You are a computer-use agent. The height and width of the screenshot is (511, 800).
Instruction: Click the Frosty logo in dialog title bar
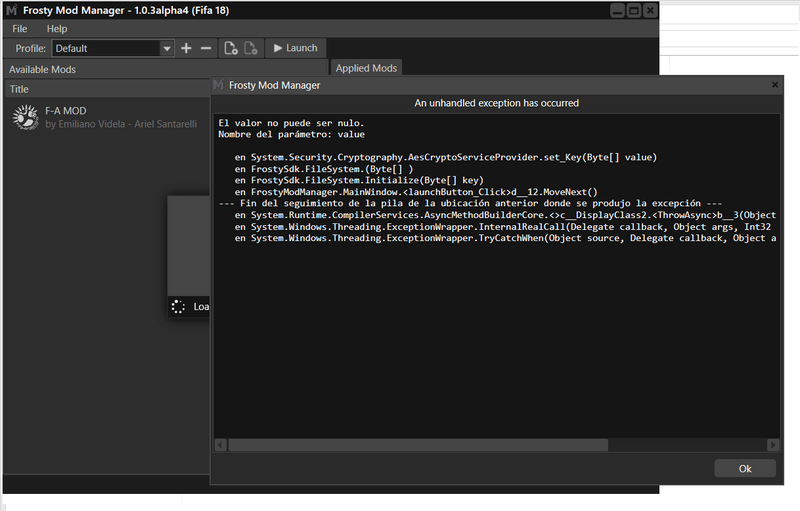click(x=218, y=85)
